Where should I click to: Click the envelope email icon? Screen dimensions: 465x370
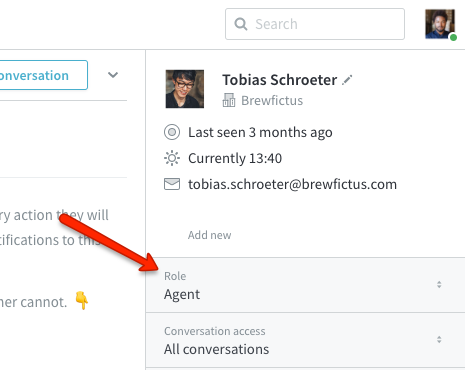point(172,184)
